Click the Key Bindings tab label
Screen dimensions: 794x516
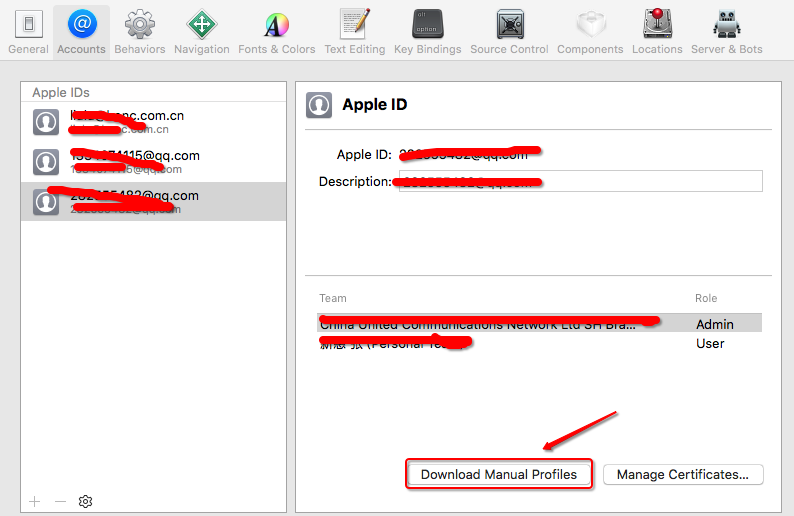428,49
